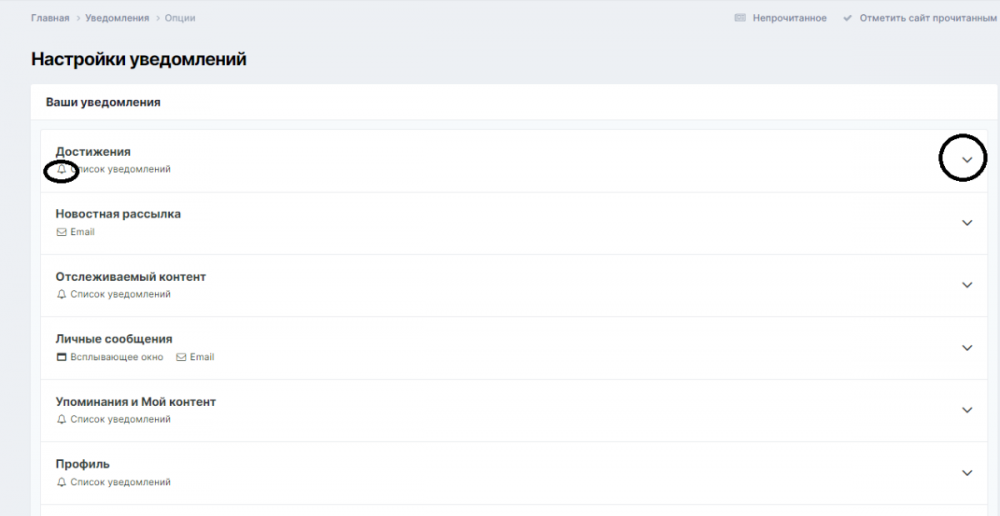Viewport: 1000px width, 516px height.
Task: Click Отметить сайт прочитанным
Action: coord(928,18)
